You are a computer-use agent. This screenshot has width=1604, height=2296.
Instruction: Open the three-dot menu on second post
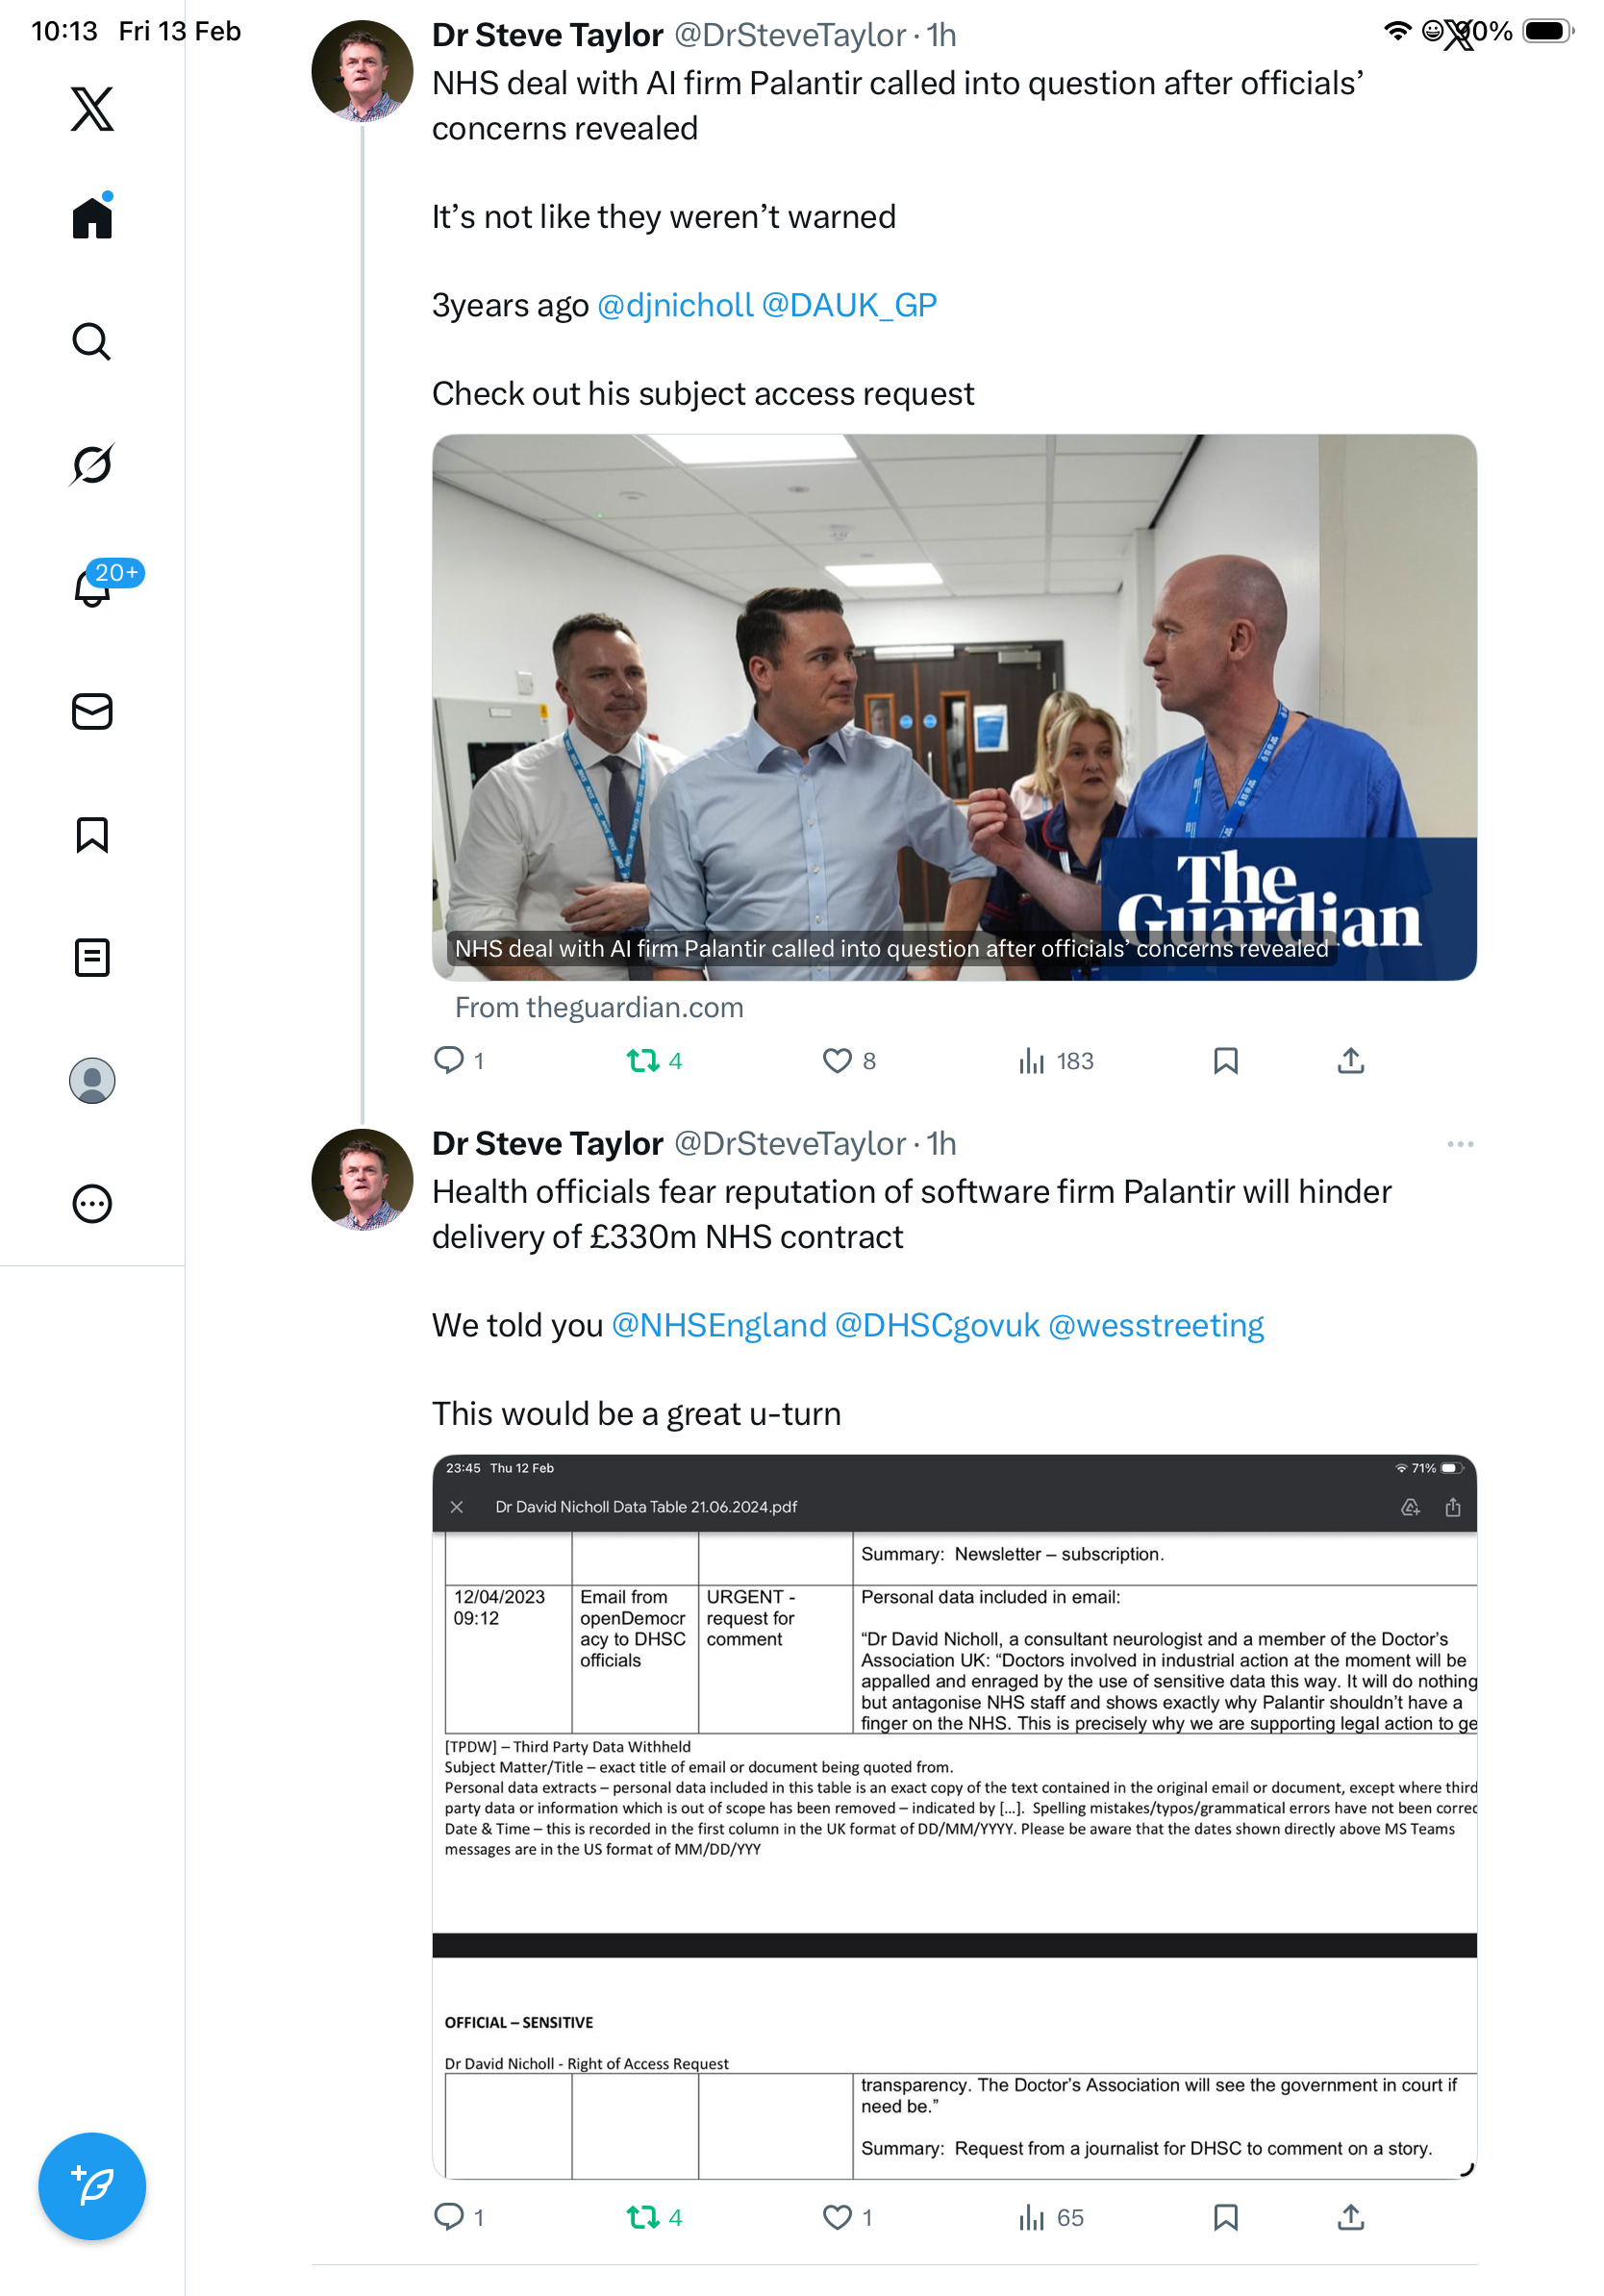[x=1459, y=1143]
